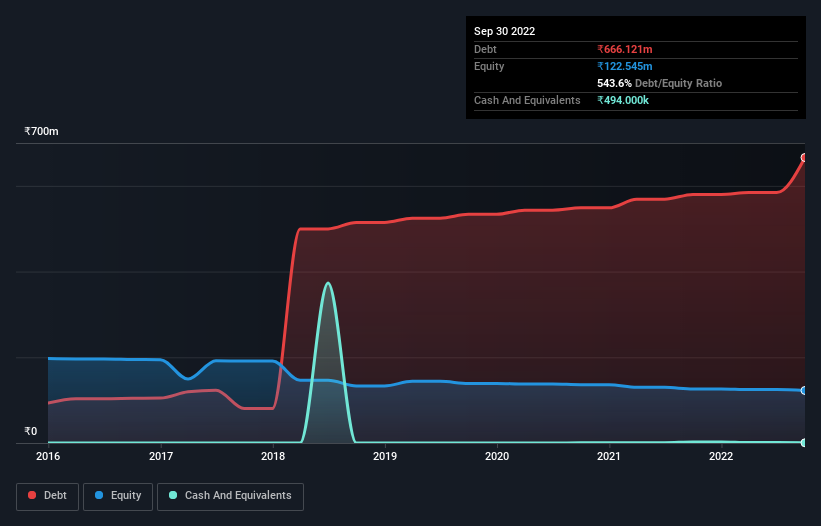Click the ₹122.545m equity value
The width and height of the screenshot is (821, 526).
coord(625,66)
